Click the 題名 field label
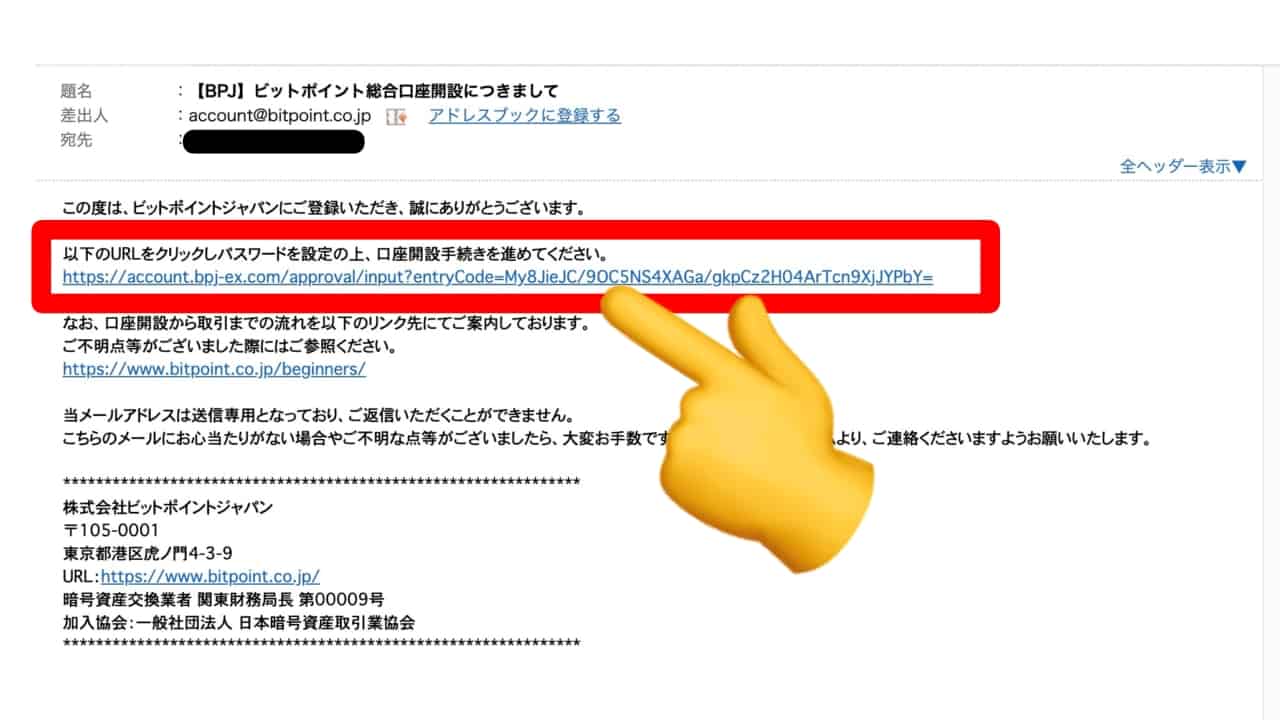This screenshot has width=1280, height=720. pyautogui.click(x=76, y=91)
